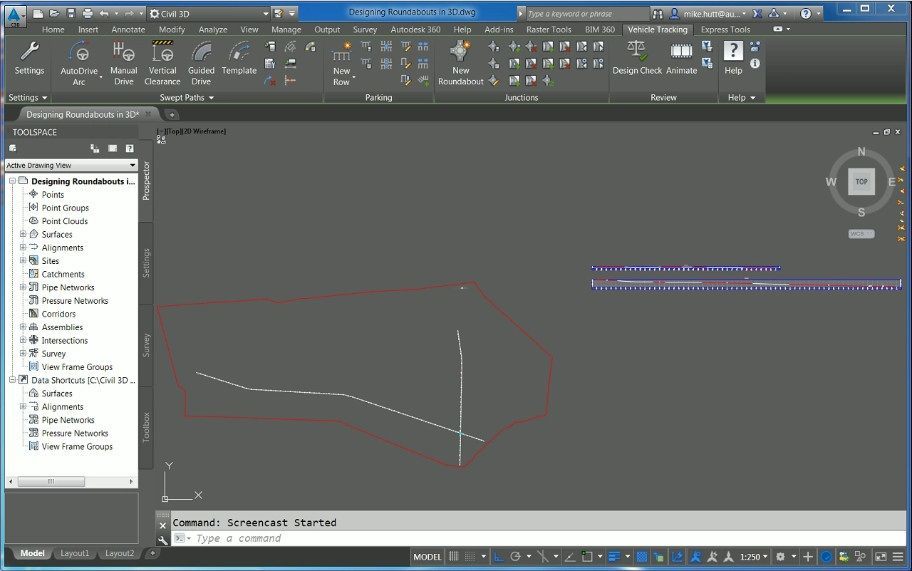Click the WCS label under ViewCube
Image resolution: width=912 pixels, height=571 pixels.
pos(861,234)
